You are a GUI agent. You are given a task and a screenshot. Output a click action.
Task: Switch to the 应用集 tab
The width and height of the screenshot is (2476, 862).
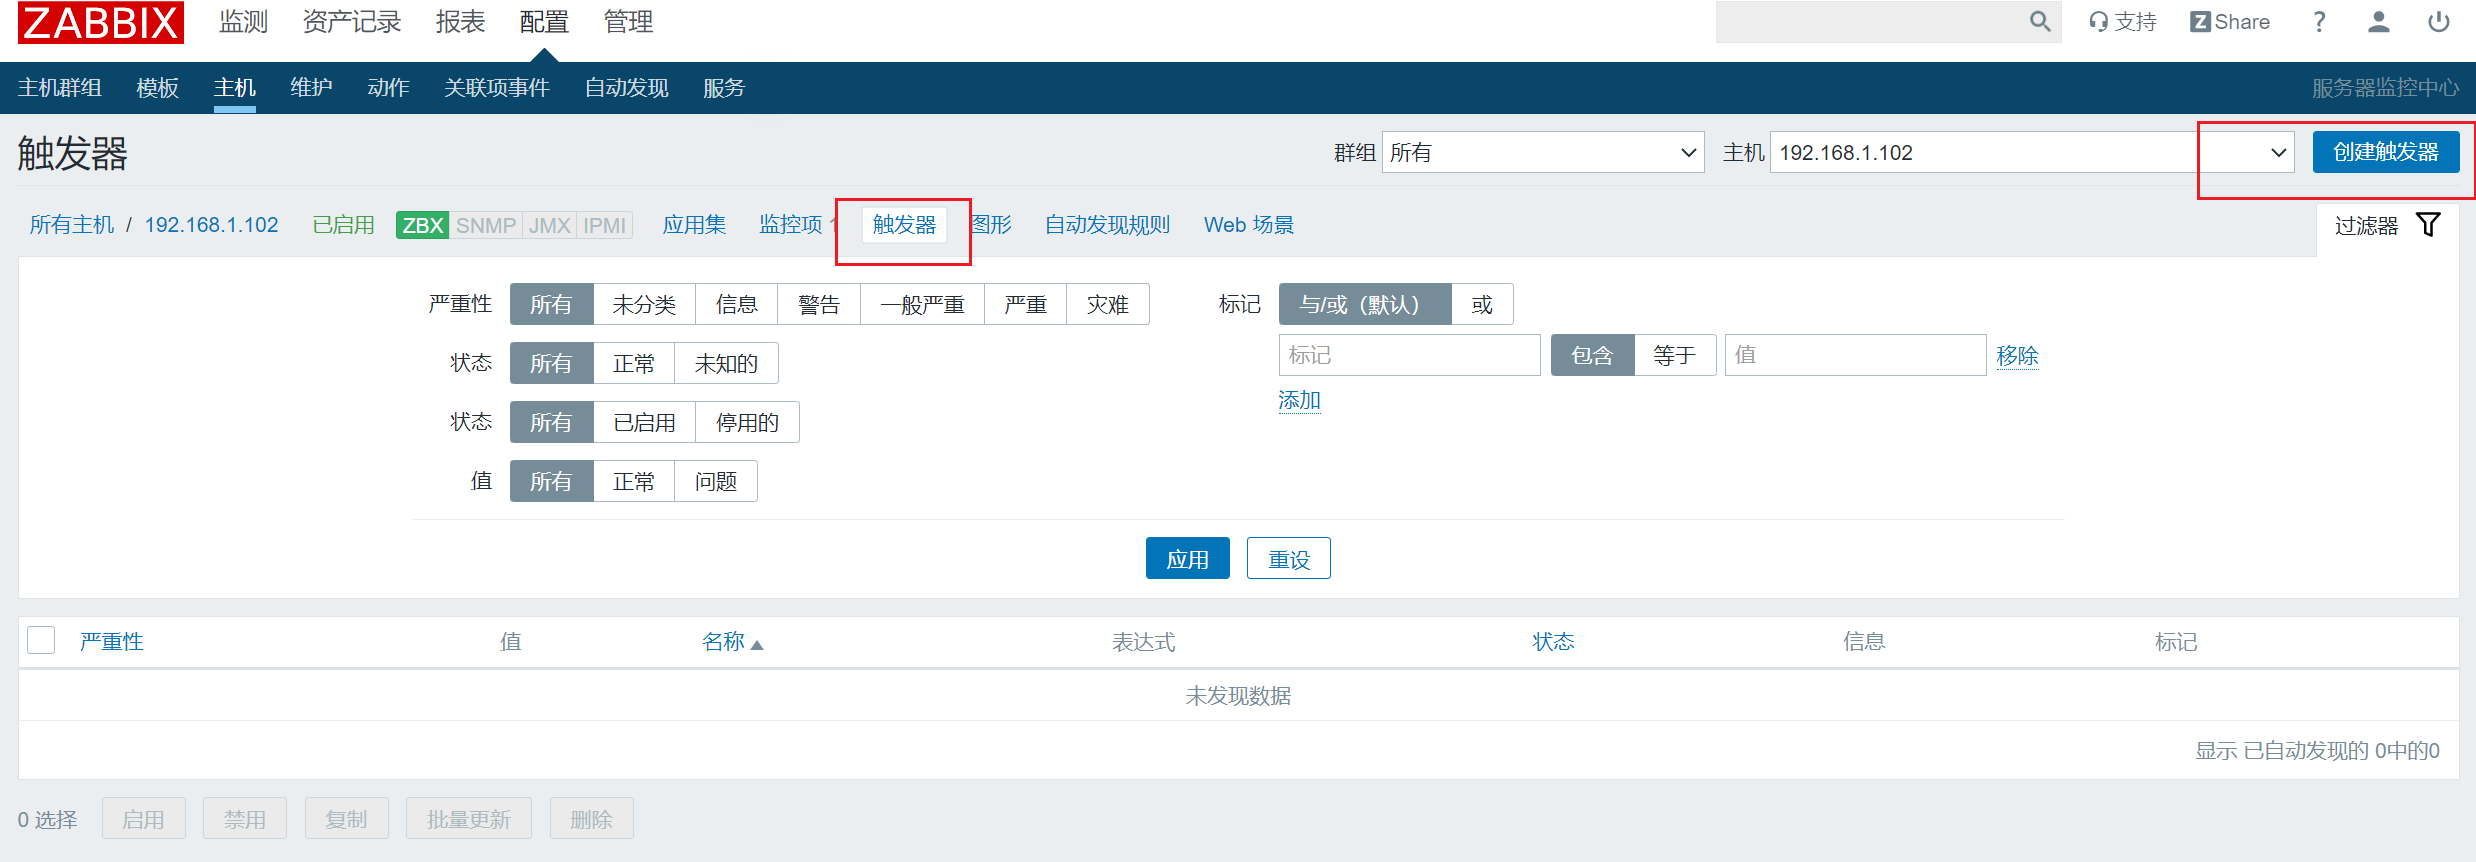coord(694,225)
